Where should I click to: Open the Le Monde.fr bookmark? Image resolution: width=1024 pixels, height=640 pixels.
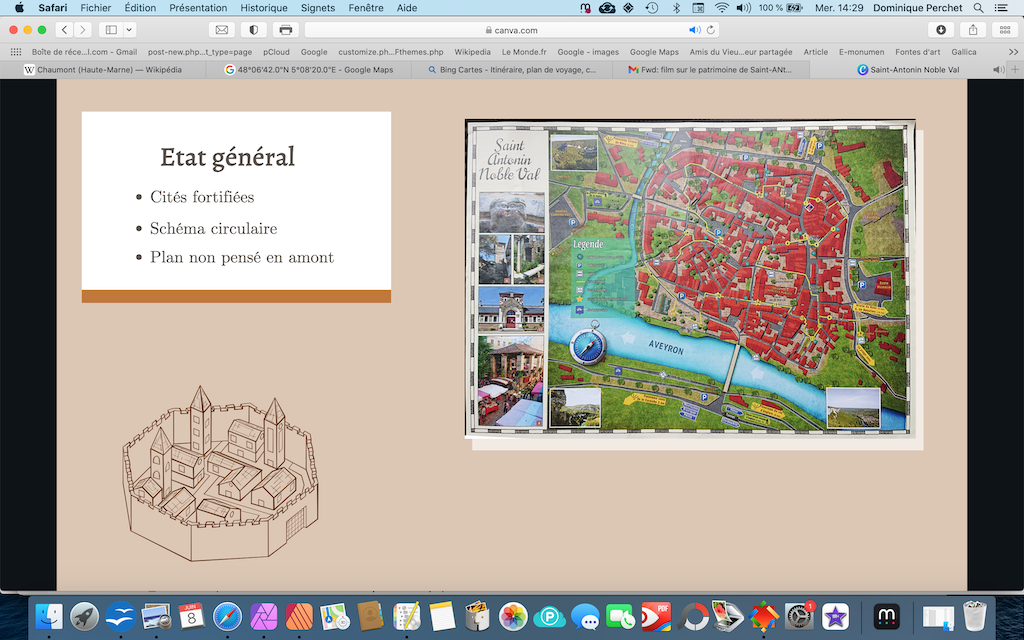pyautogui.click(x=524, y=52)
